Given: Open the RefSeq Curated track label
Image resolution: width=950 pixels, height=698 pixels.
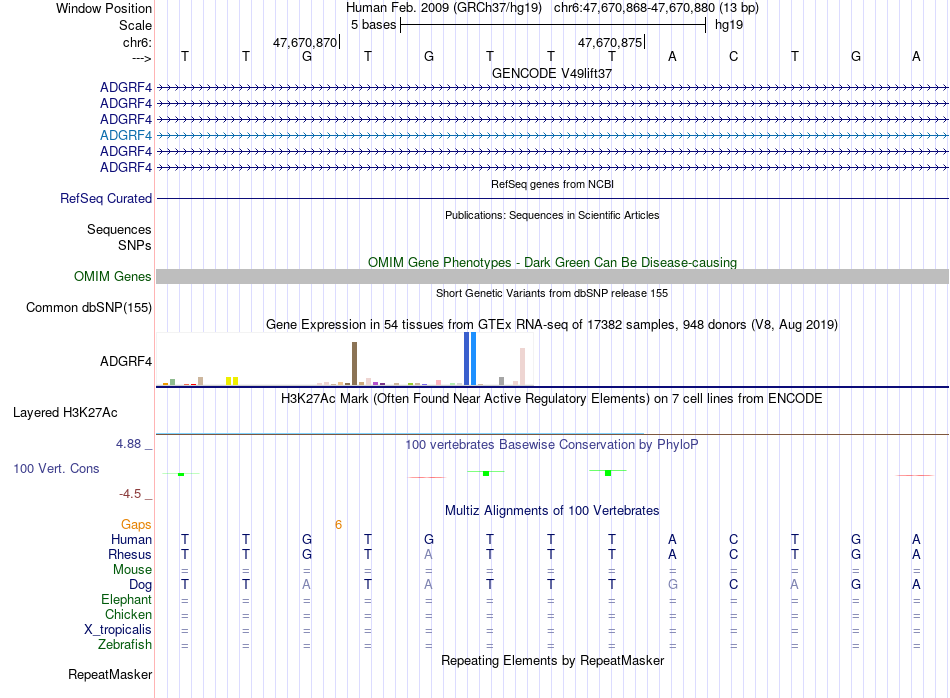Looking at the screenshot, I should (x=105, y=198).
